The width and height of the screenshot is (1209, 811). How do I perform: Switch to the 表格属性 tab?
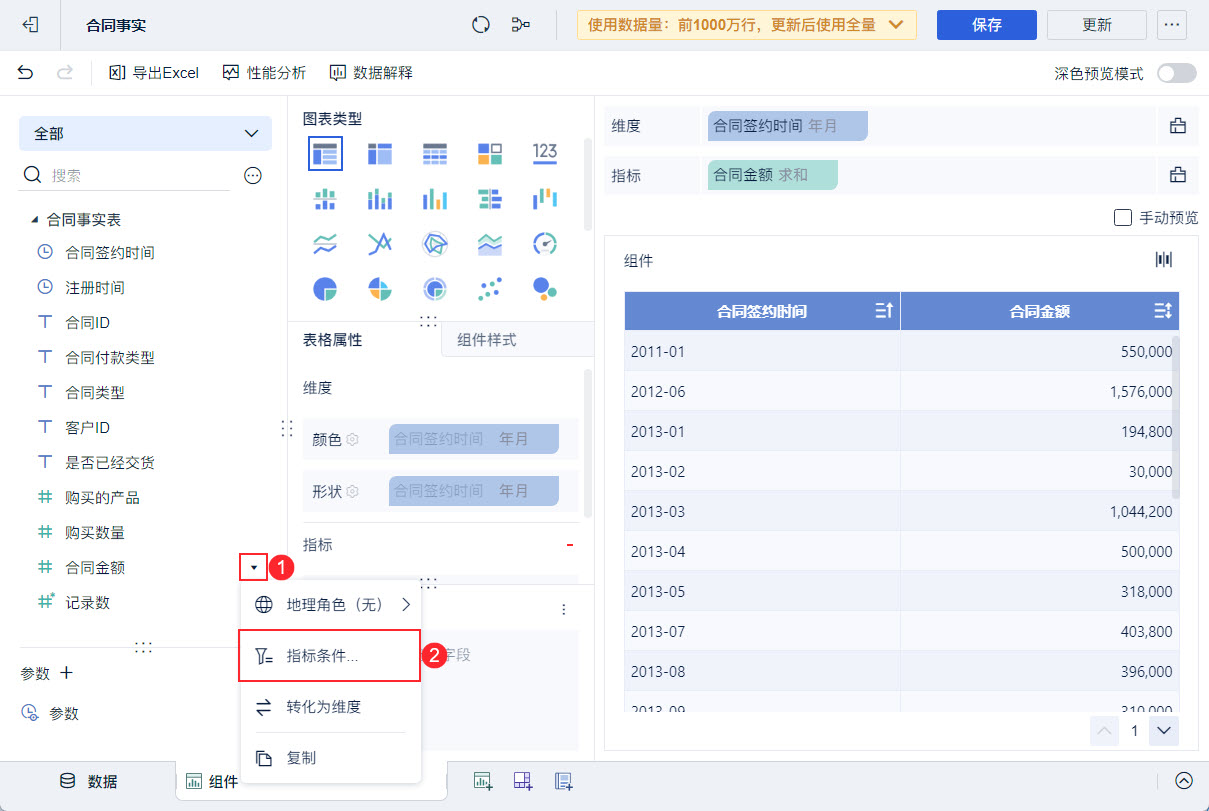(x=333, y=339)
